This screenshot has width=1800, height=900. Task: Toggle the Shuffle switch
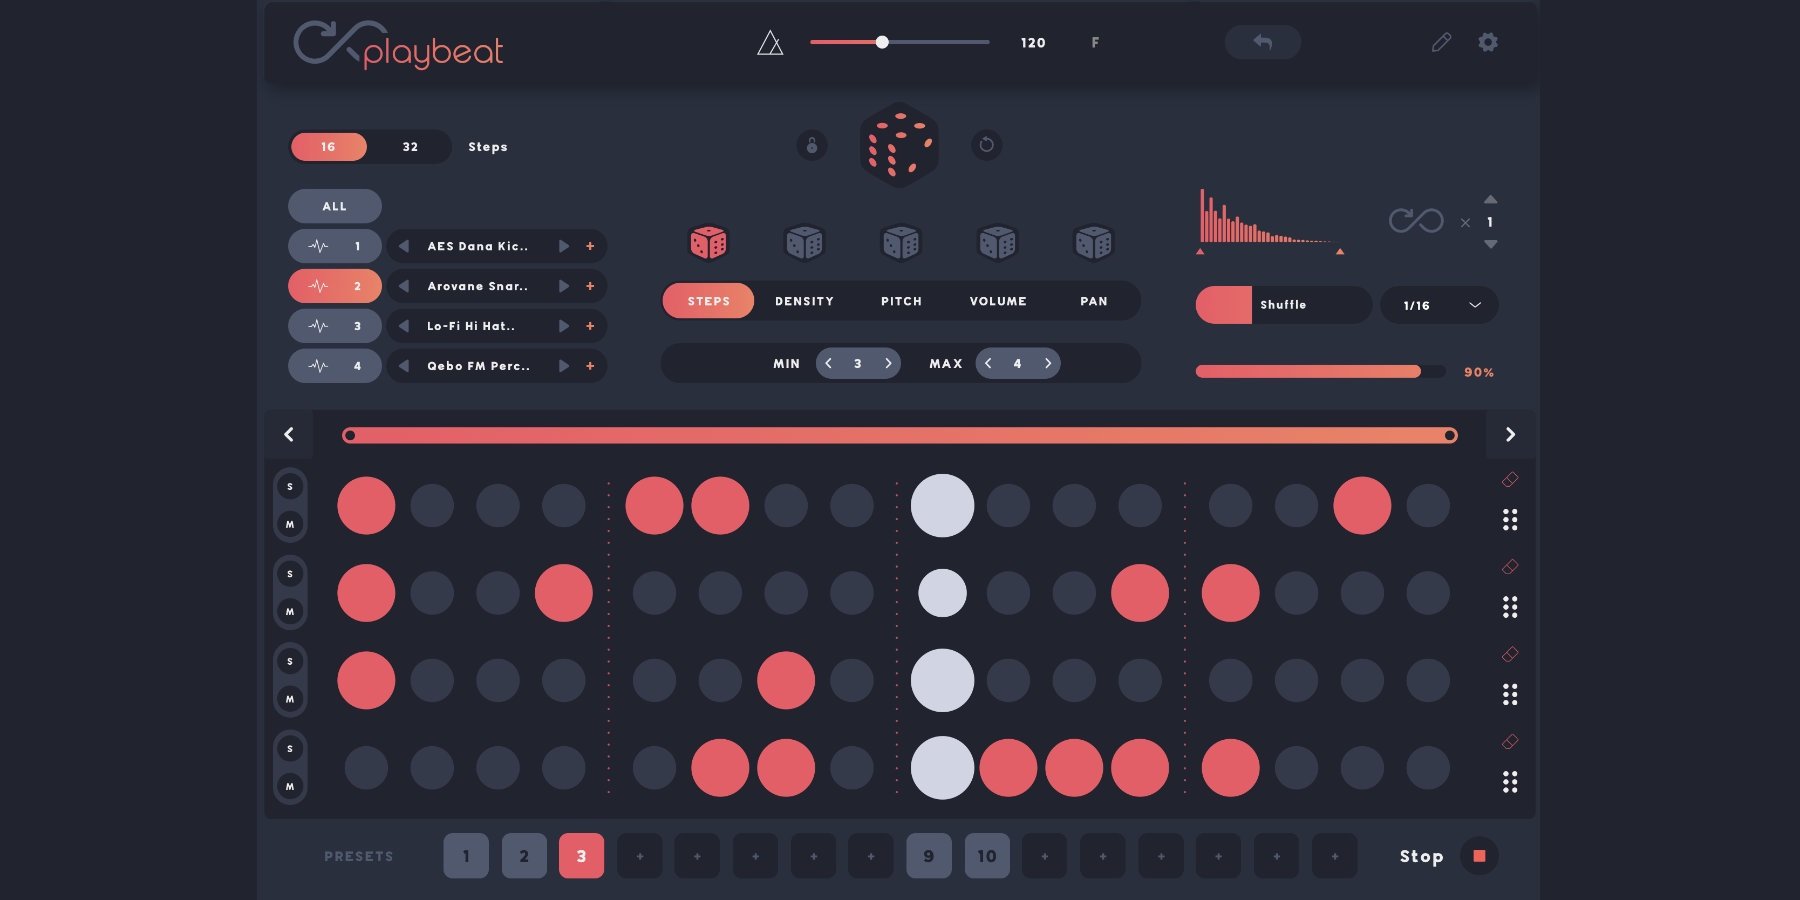pos(1225,305)
